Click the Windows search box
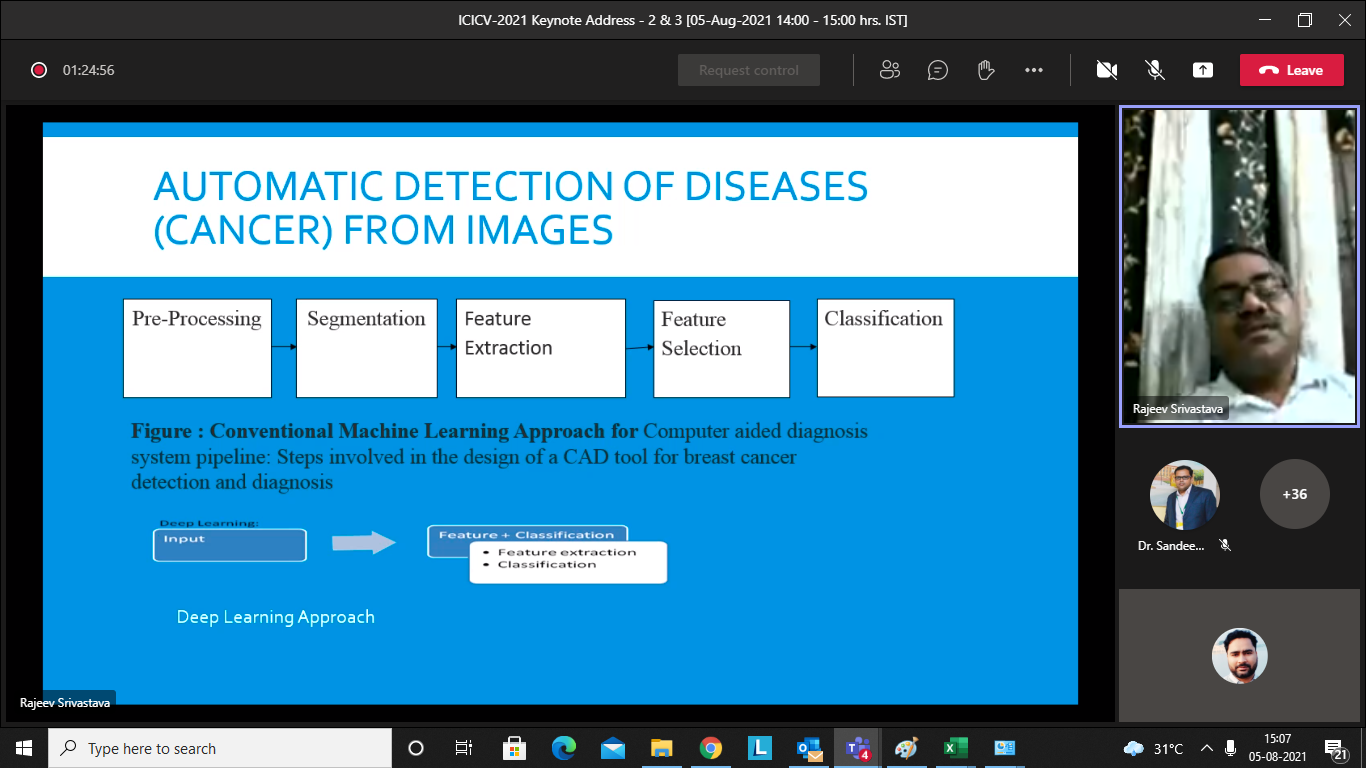Image resolution: width=1366 pixels, height=768 pixels. [220, 748]
